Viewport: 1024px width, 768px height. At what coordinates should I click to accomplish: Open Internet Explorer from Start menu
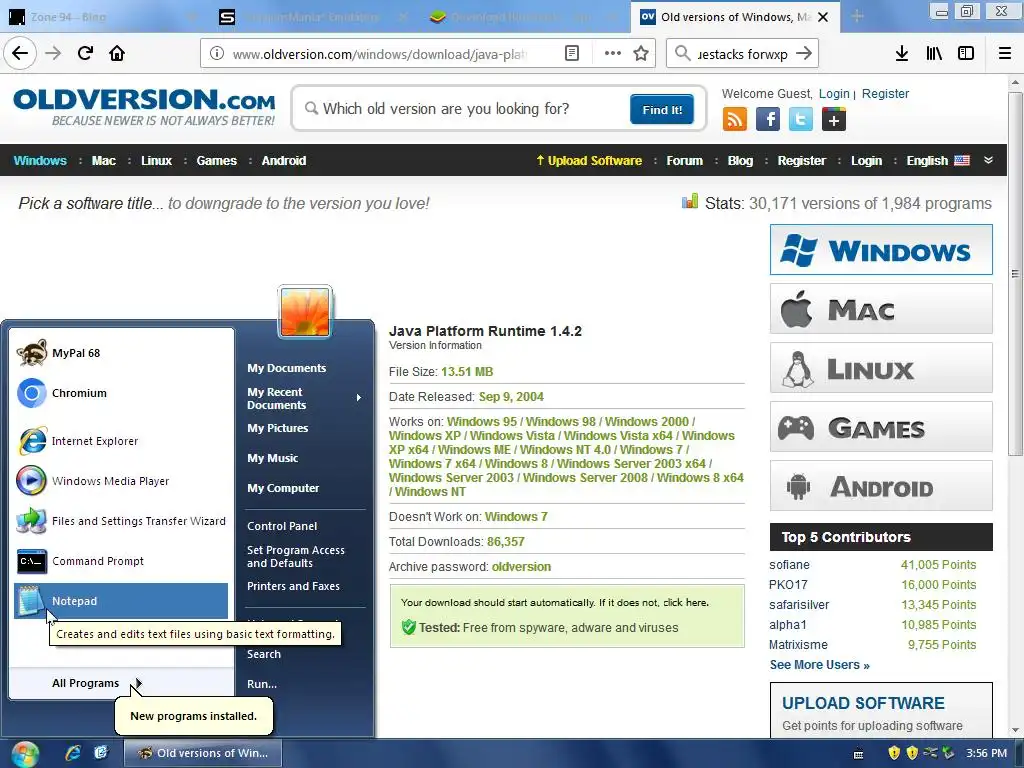121,441
